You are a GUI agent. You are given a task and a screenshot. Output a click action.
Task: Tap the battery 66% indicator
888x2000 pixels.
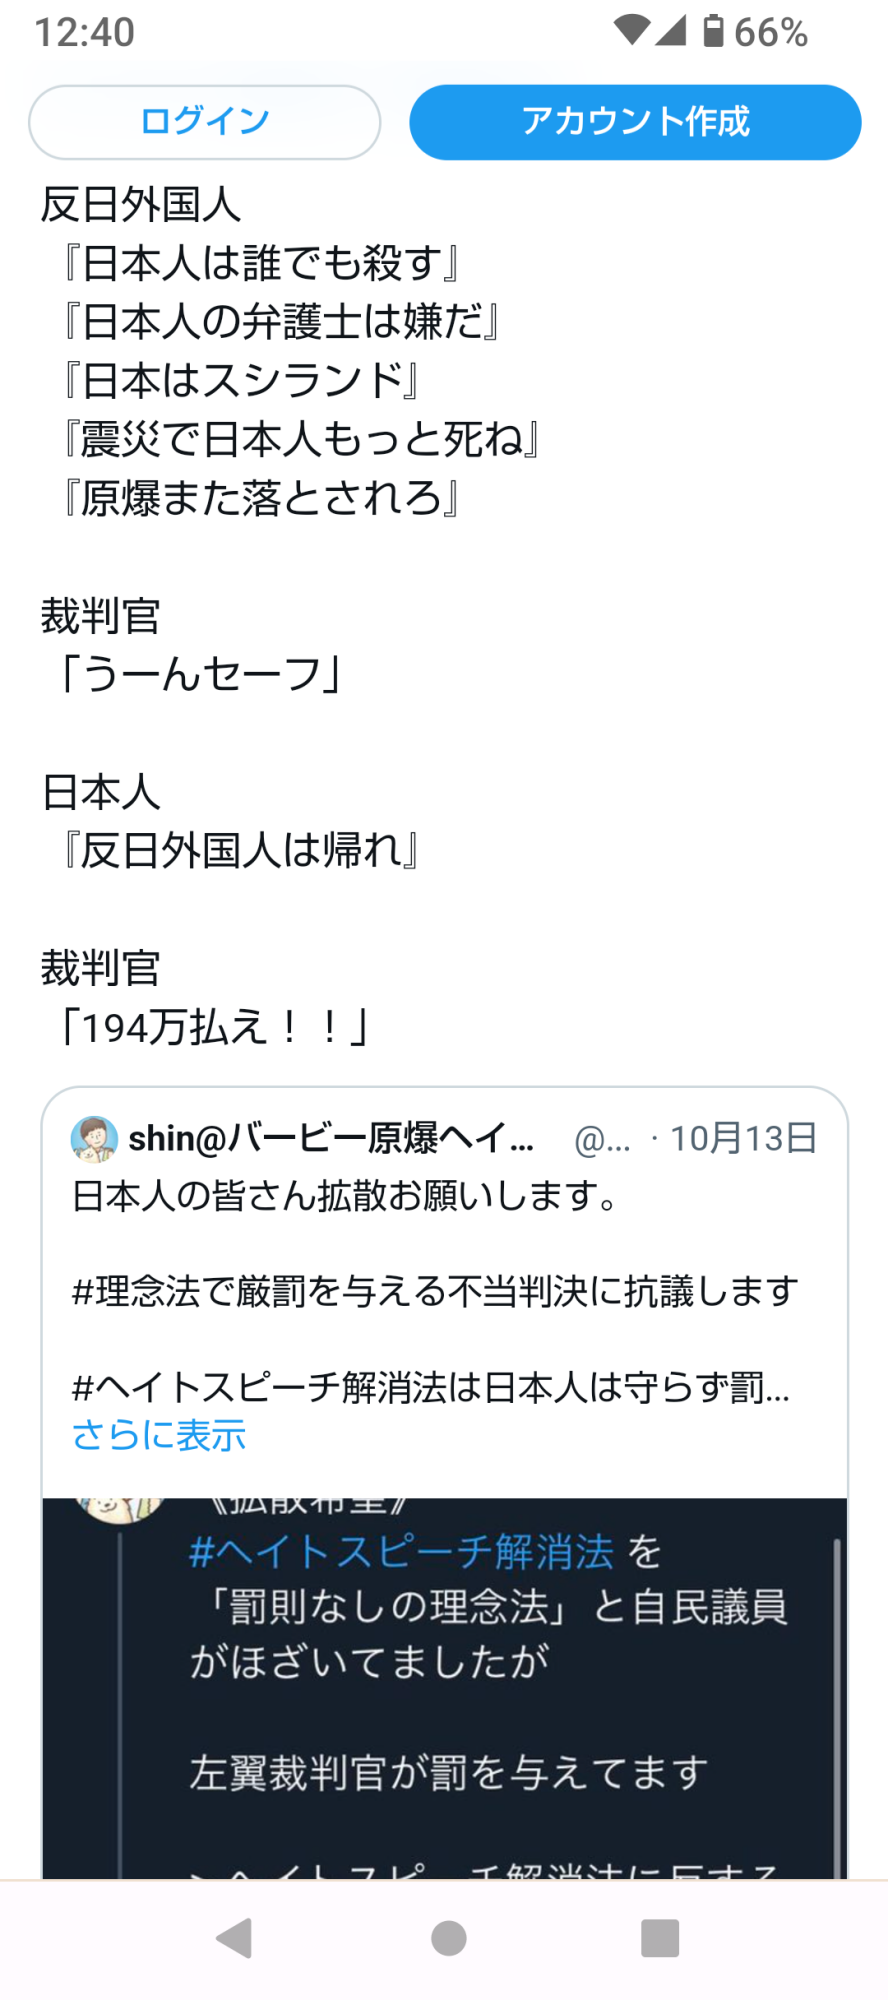756,32
